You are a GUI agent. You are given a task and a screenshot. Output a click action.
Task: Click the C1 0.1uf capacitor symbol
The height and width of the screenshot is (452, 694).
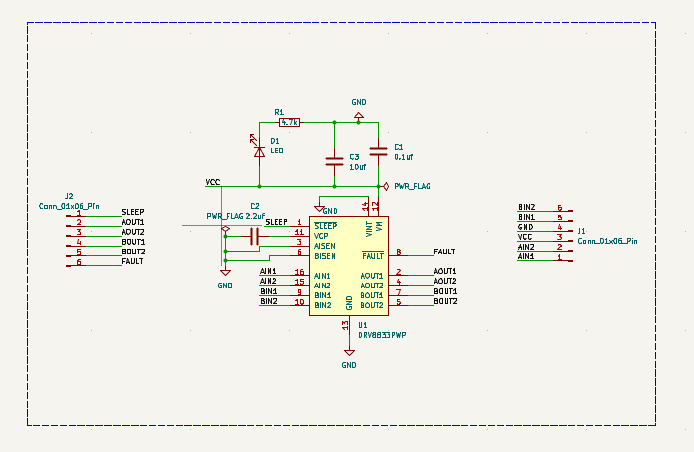378,151
